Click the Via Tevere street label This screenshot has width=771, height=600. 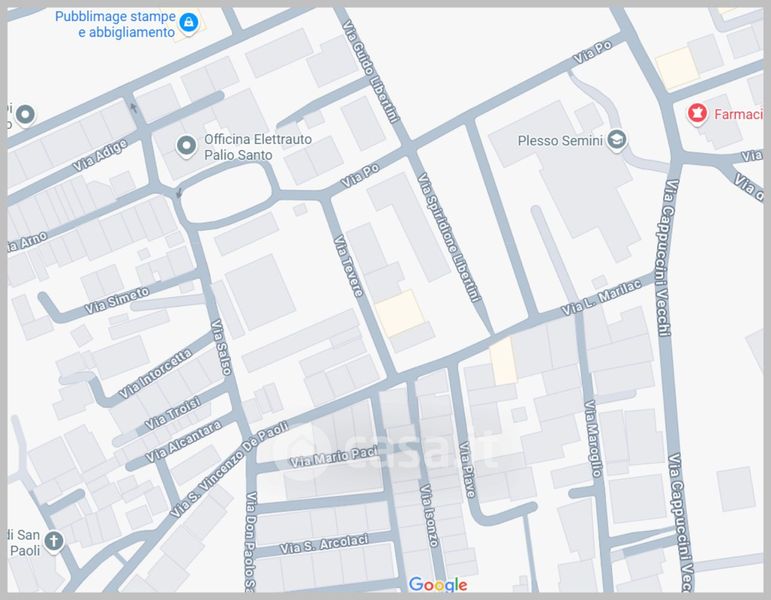(349, 265)
